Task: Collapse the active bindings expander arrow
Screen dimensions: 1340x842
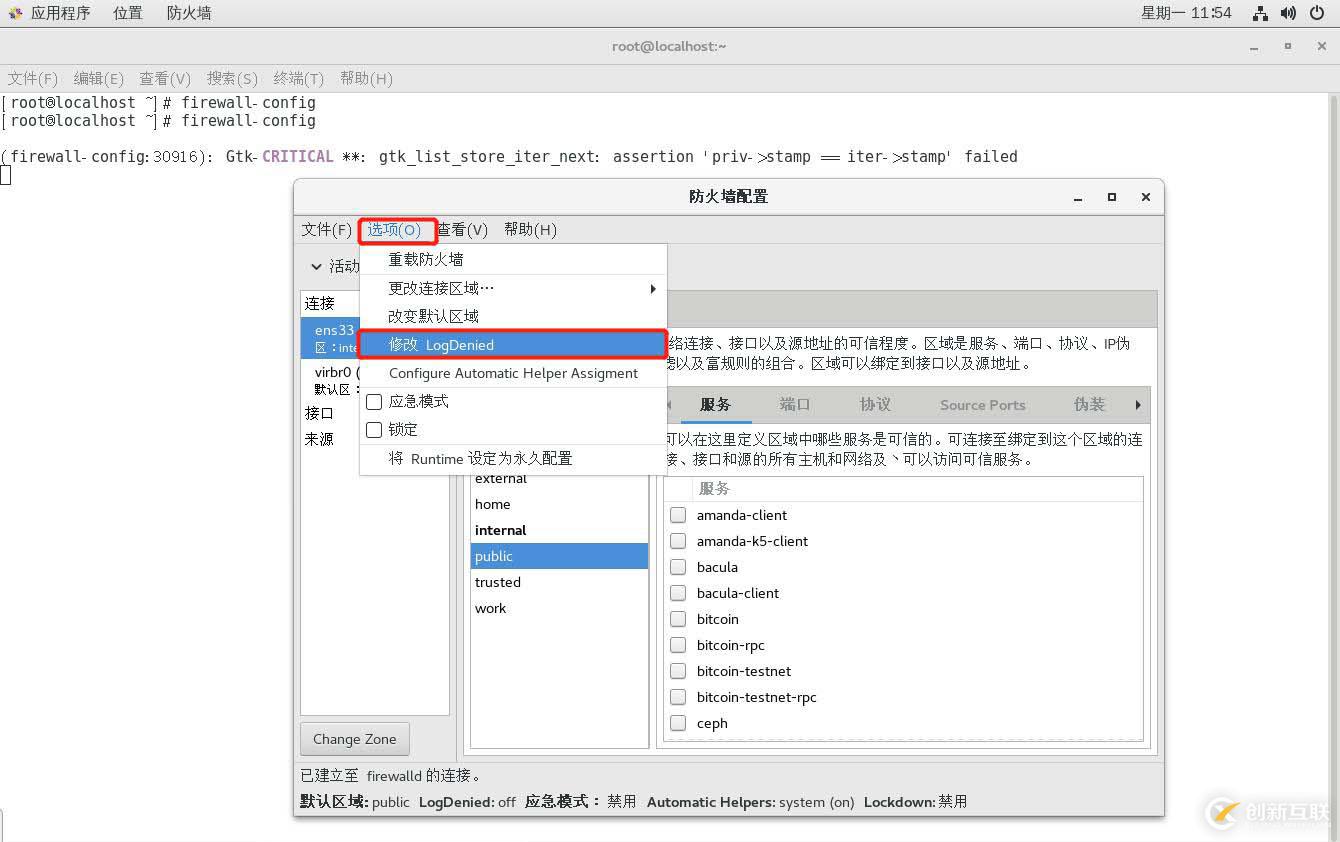Action: click(316, 266)
